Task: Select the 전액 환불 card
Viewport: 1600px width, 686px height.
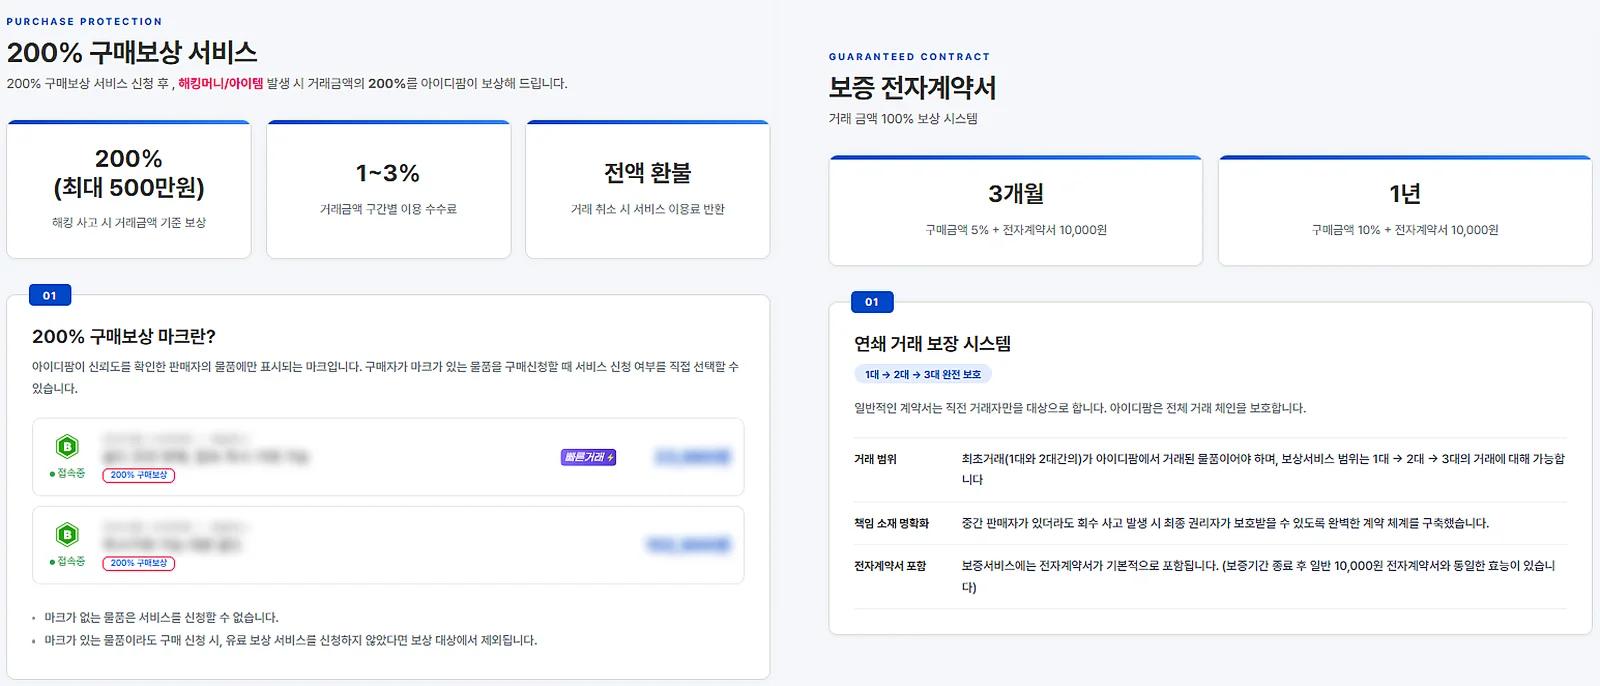Action: point(648,189)
